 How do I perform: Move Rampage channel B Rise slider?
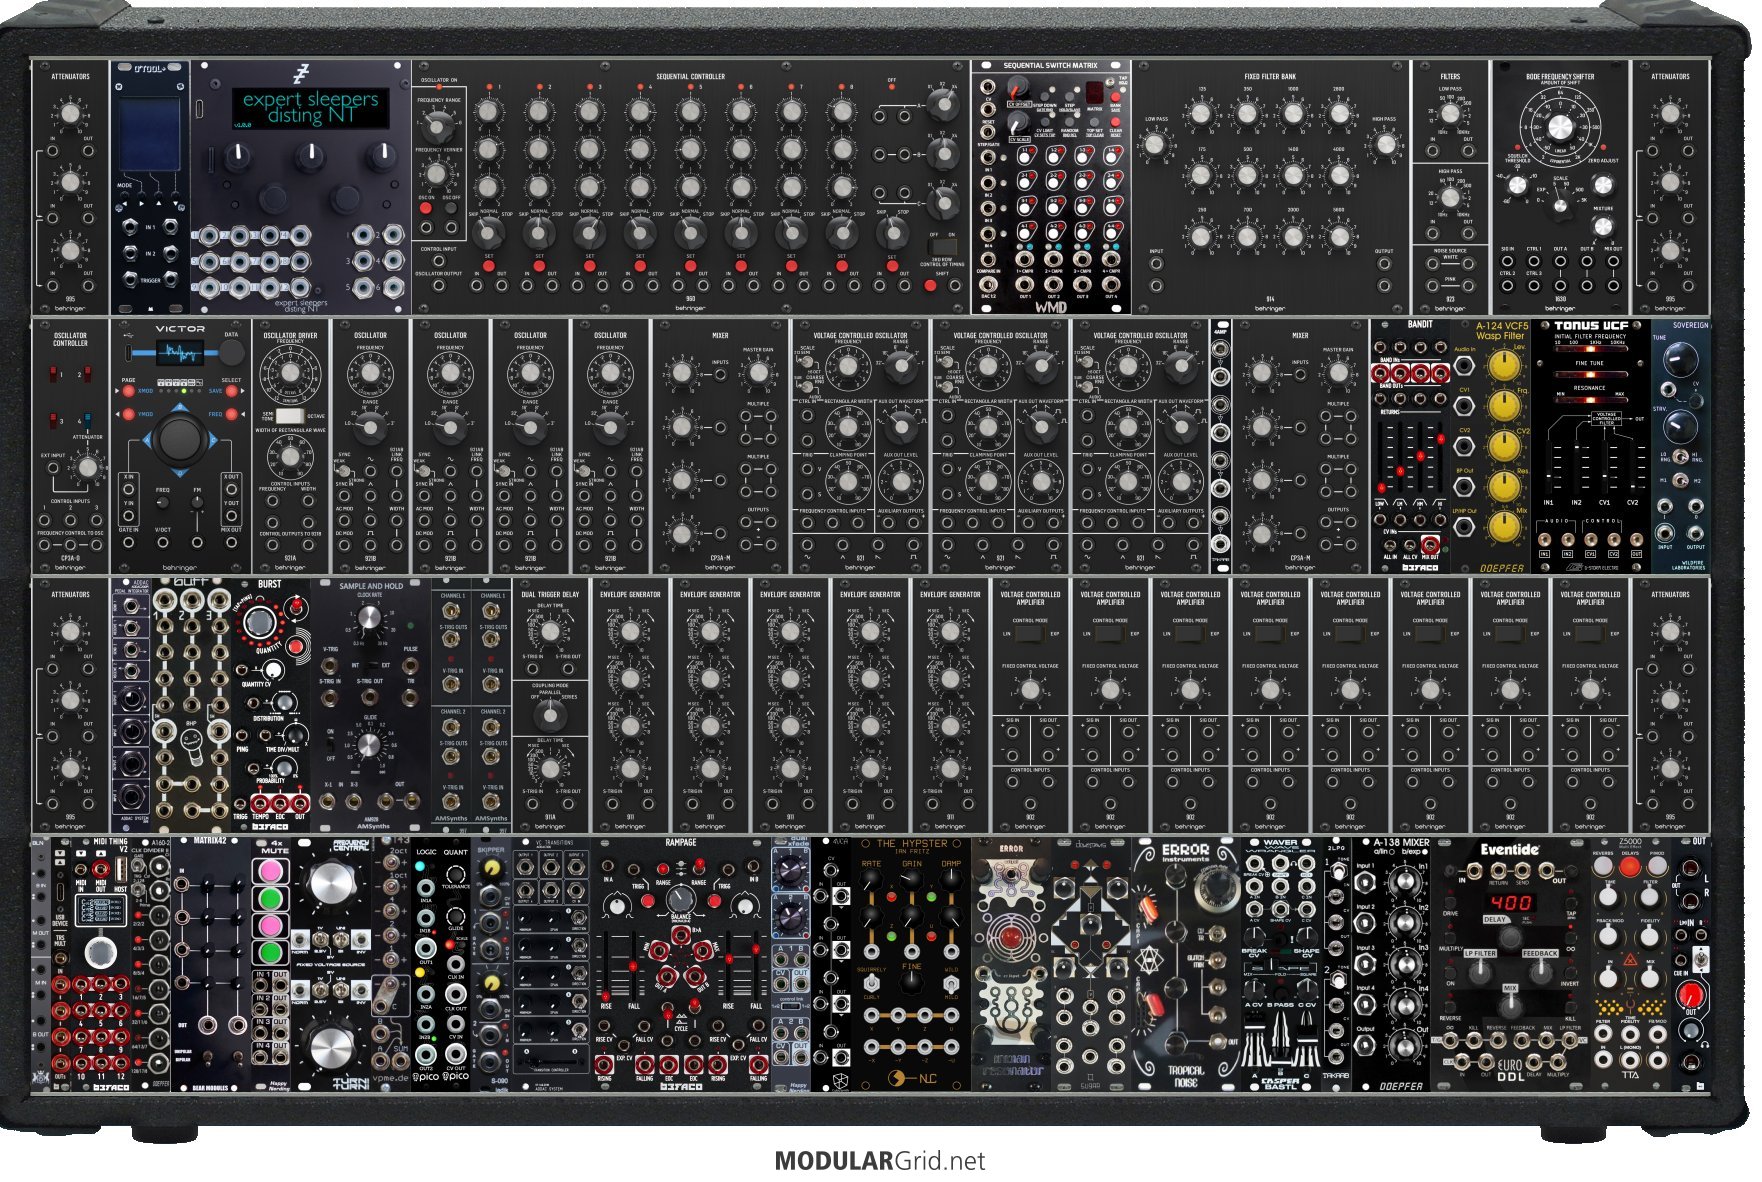click(728, 965)
